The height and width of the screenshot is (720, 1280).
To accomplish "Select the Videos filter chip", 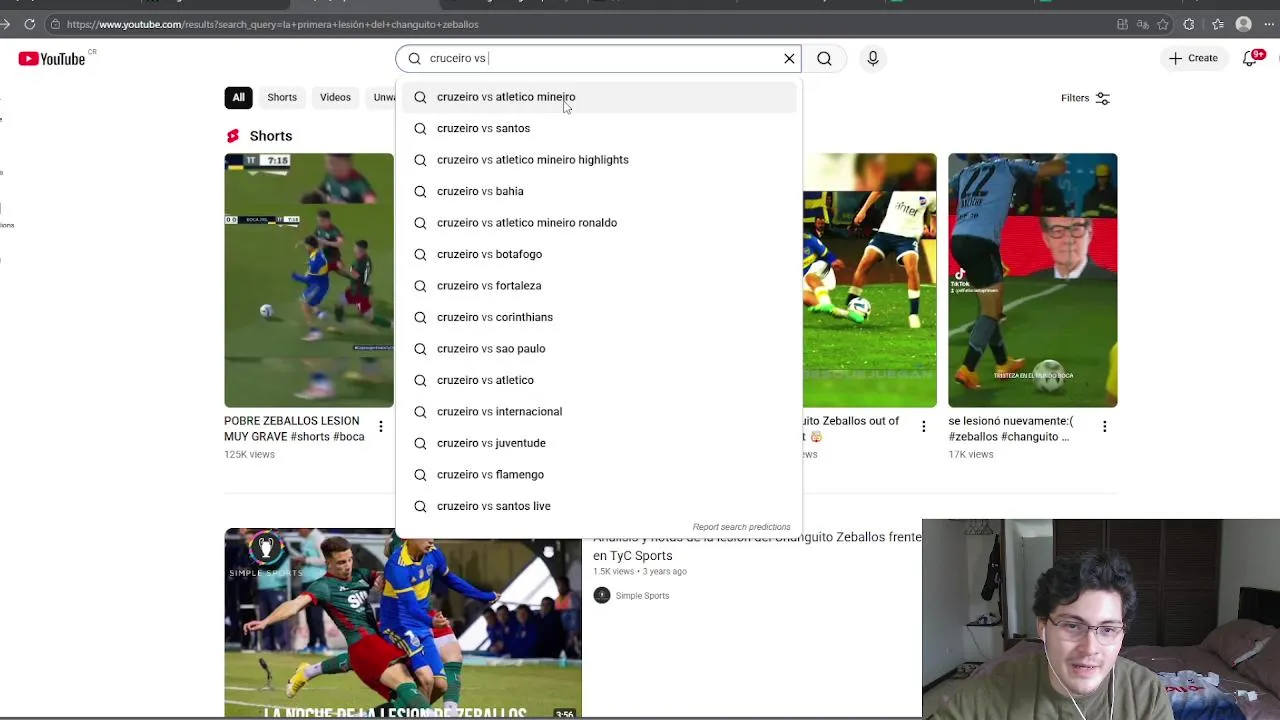I will pos(335,97).
